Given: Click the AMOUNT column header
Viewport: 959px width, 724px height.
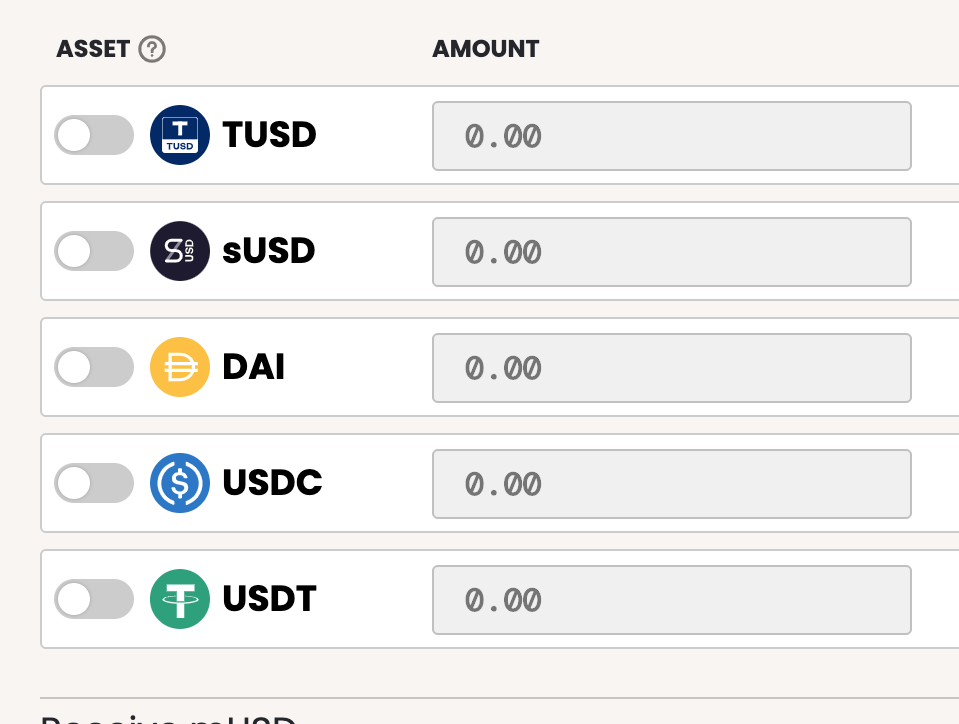Looking at the screenshot, I should (486, 49).
